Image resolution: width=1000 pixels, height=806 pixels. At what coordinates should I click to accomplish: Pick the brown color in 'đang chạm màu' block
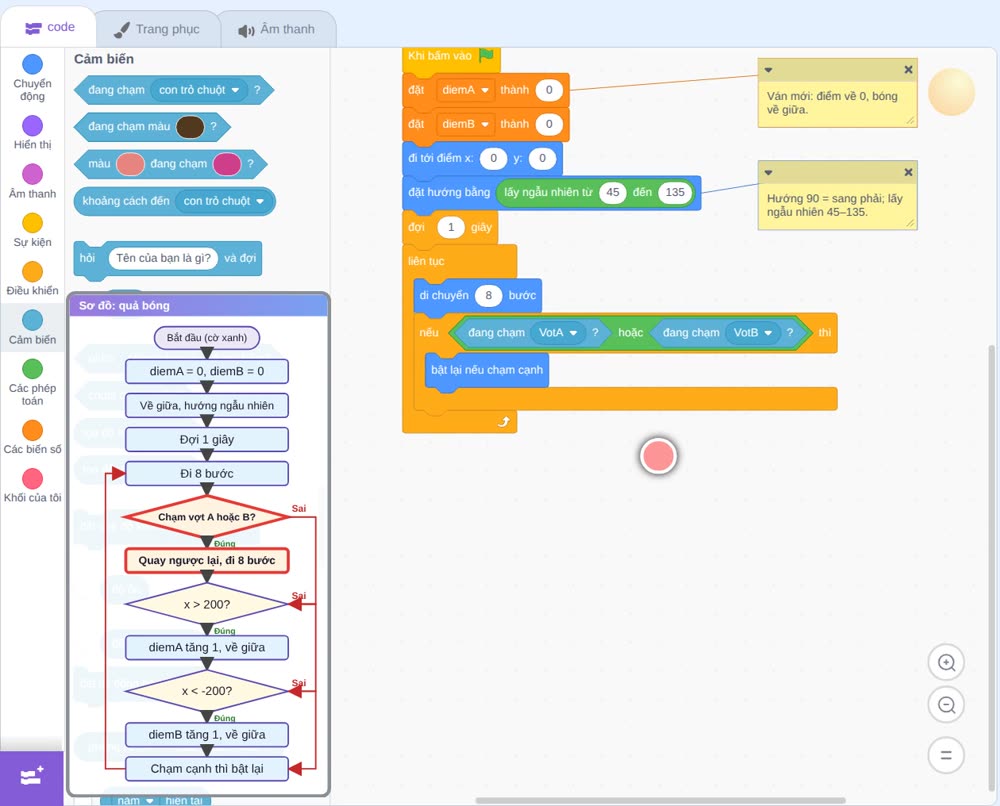189,127
